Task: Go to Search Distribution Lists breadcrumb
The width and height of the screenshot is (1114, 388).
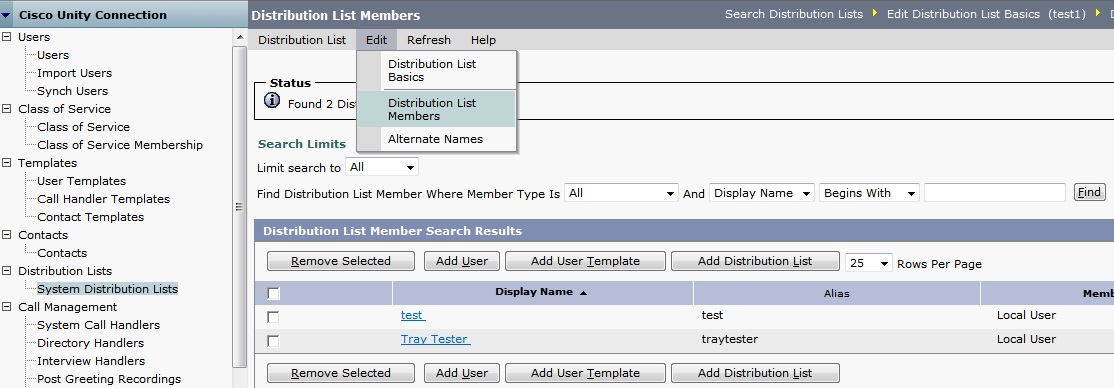Action: click(794, 14)
